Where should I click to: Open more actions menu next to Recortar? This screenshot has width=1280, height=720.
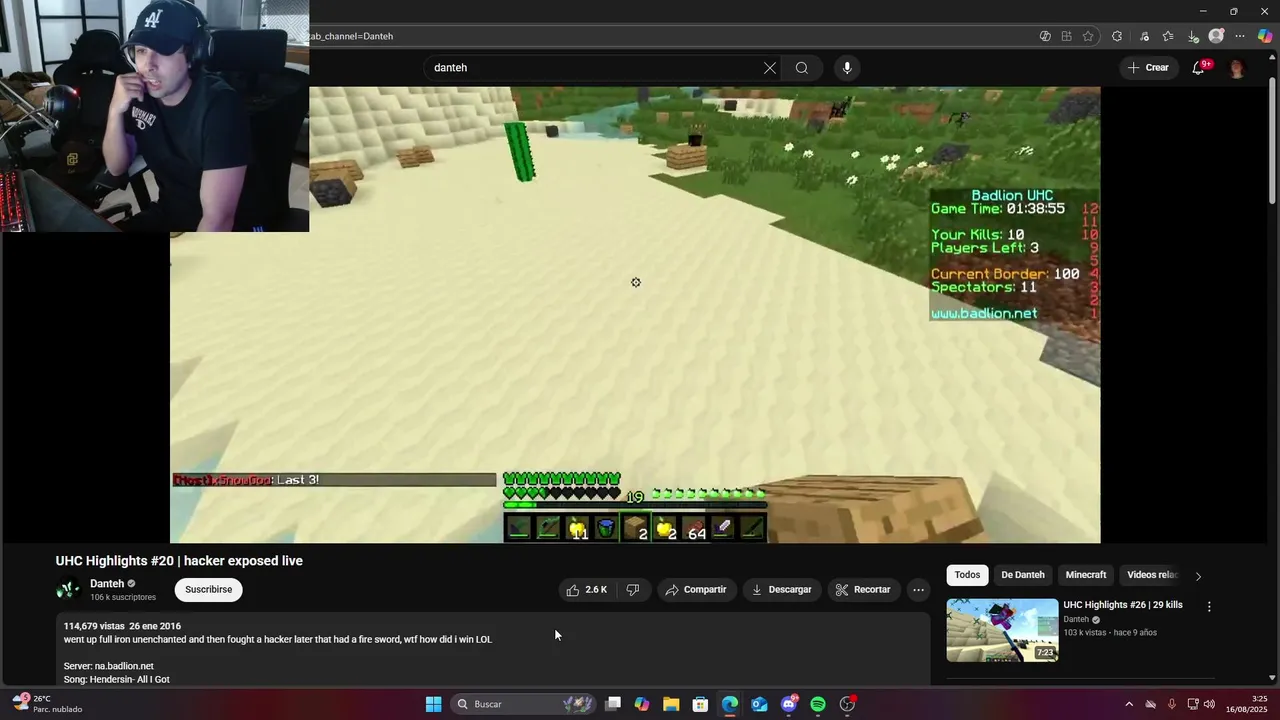tap(918, 590)
